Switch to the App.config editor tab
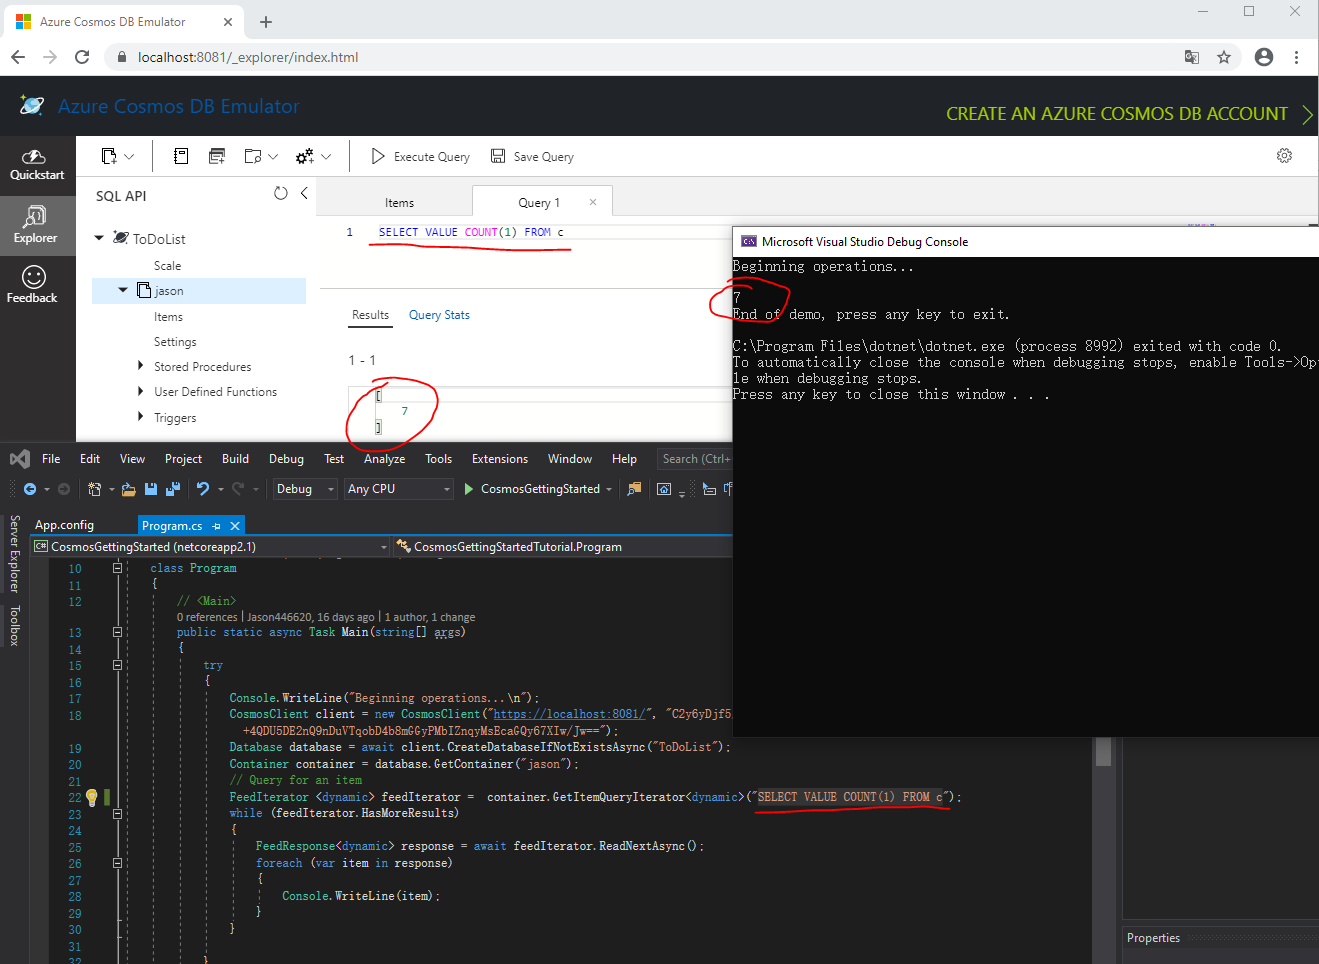The height and width of the screenshot is (964, 1319). click(64, 525)
